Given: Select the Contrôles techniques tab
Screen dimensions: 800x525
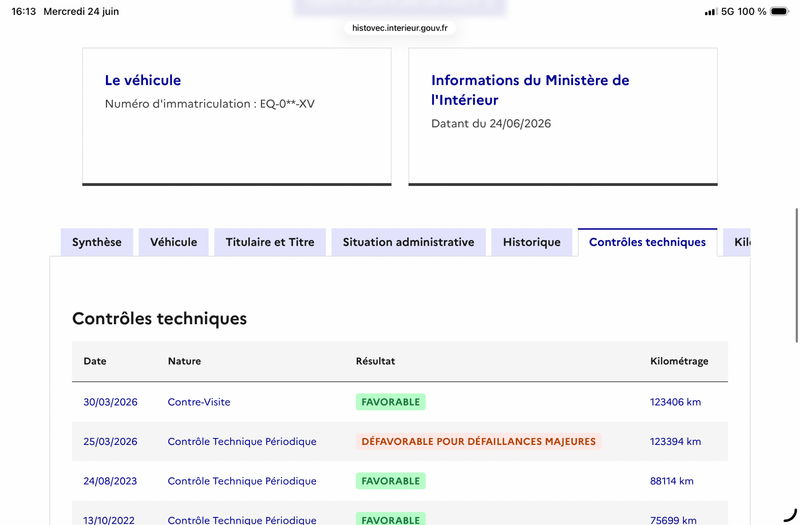Looking at the screenshot, I should tap(647, 242).
